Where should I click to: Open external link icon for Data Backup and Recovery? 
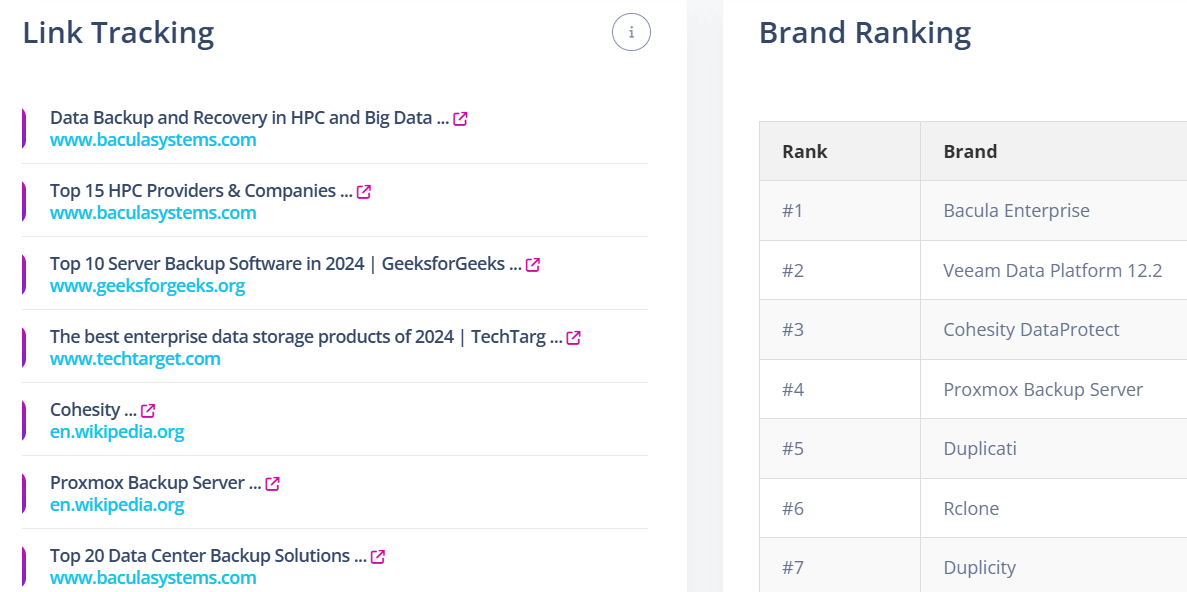tap(460, 119)
